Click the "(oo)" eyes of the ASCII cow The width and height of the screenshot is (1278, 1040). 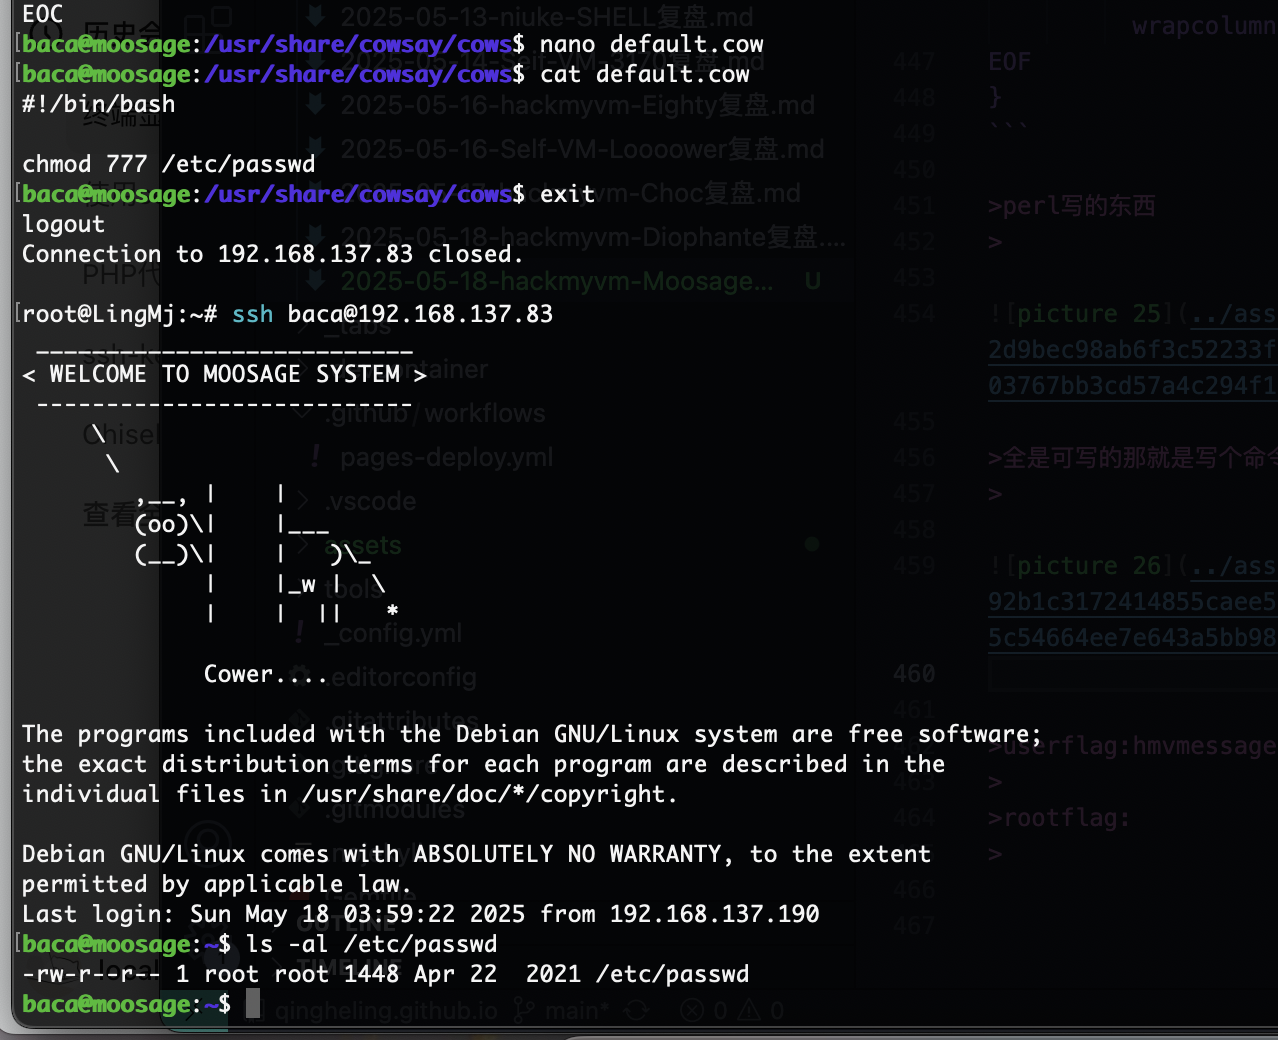point(162,524)
